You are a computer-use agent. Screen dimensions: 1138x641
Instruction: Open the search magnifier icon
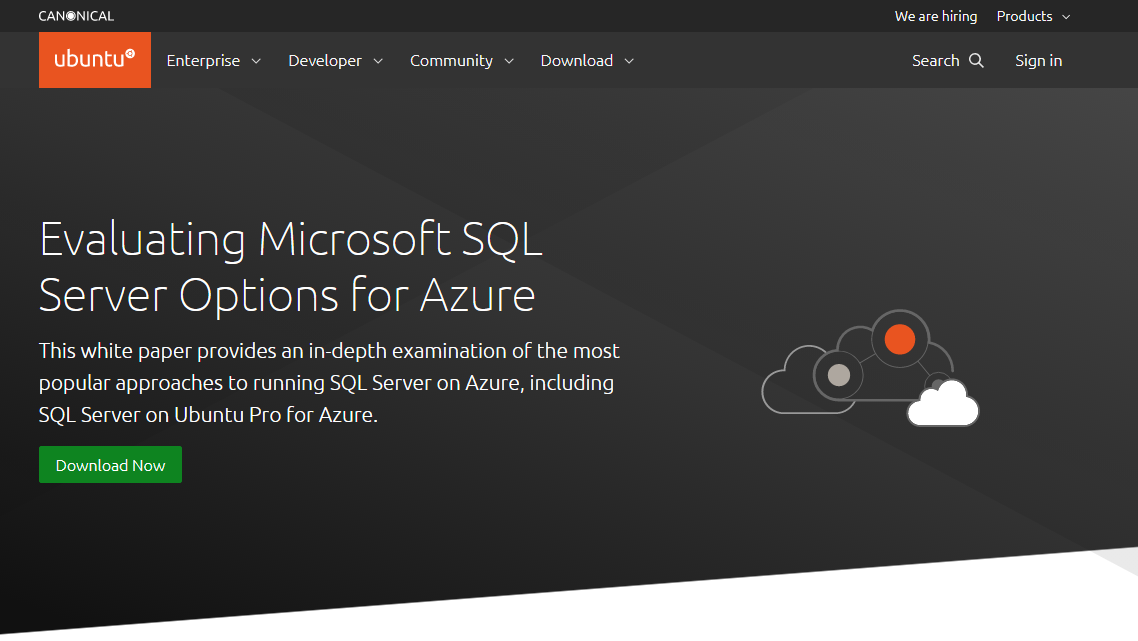click(x=976, y=61)
